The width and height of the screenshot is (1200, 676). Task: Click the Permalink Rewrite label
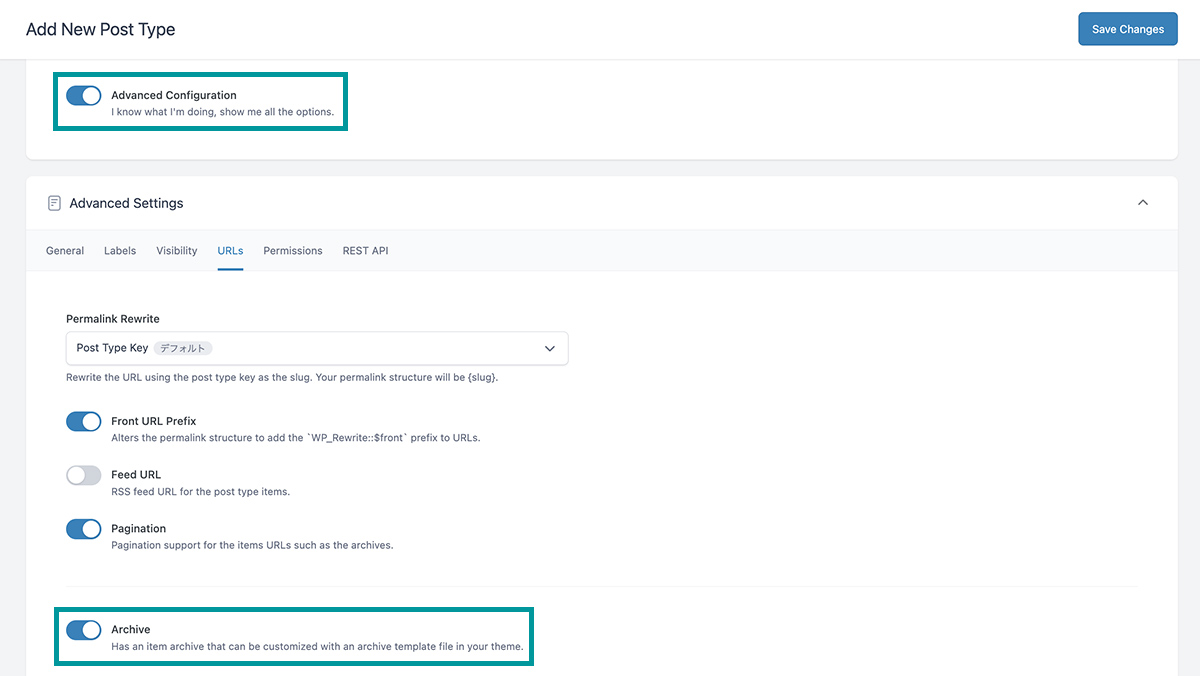point(113,319)
